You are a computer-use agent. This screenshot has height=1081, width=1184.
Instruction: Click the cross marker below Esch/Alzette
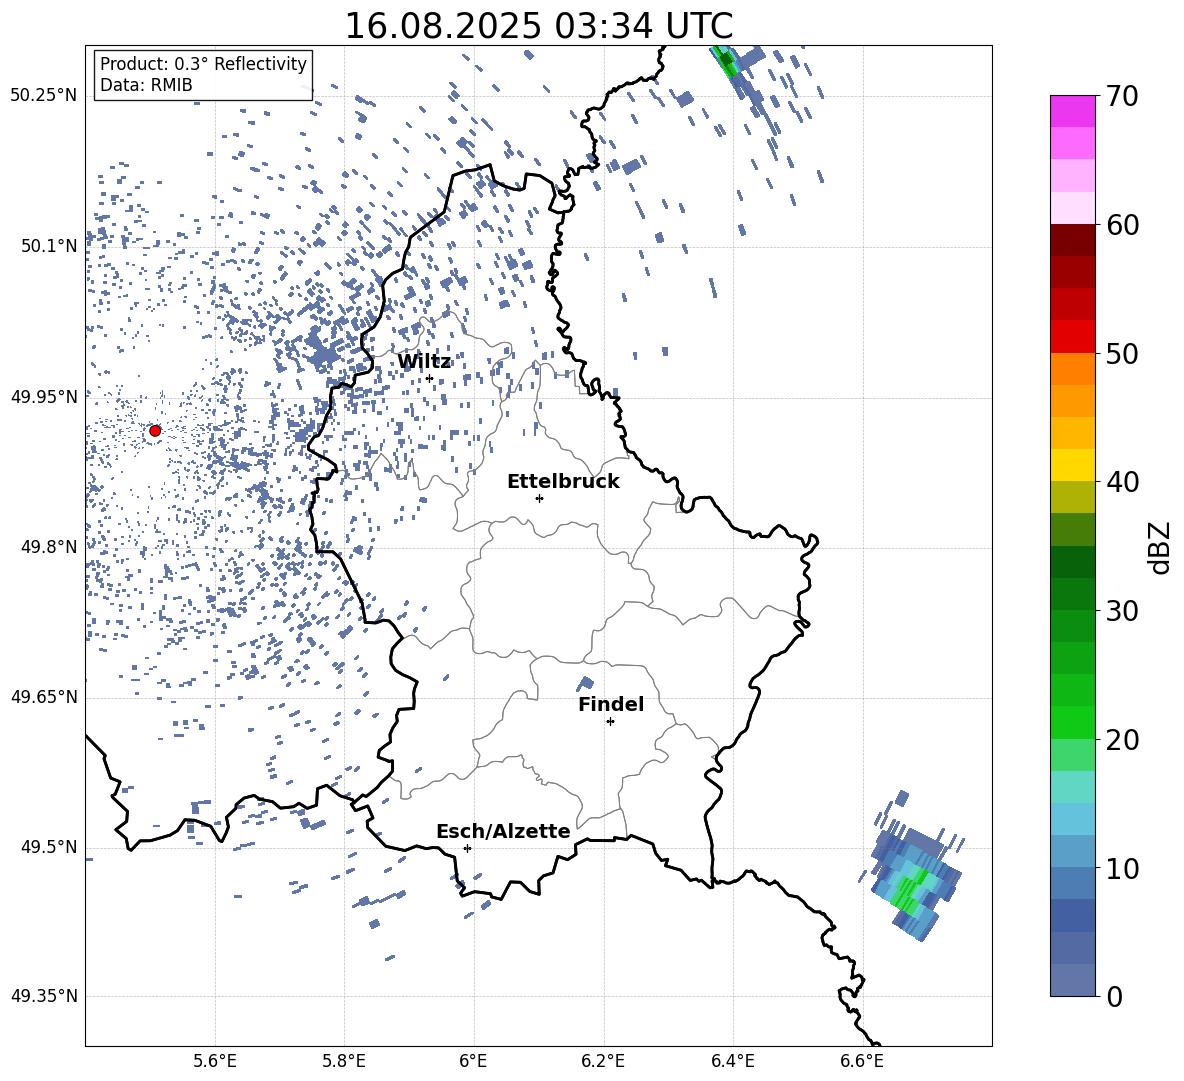[x=467, y=848]
